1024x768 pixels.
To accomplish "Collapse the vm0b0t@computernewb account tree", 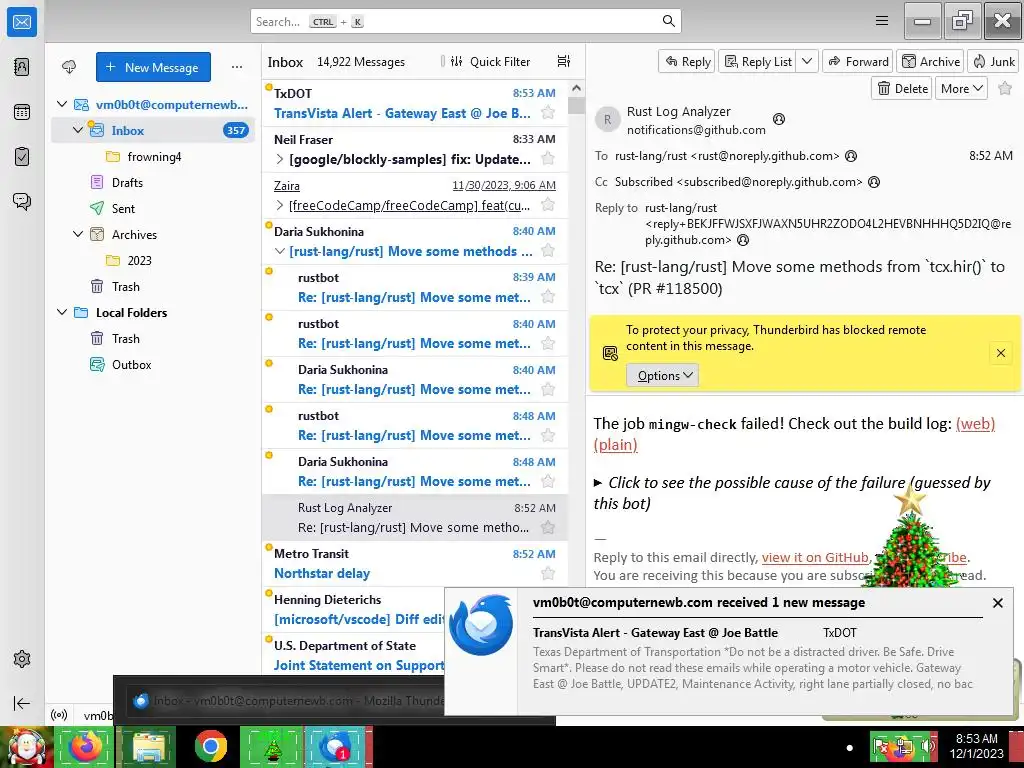I will point(62,104).
